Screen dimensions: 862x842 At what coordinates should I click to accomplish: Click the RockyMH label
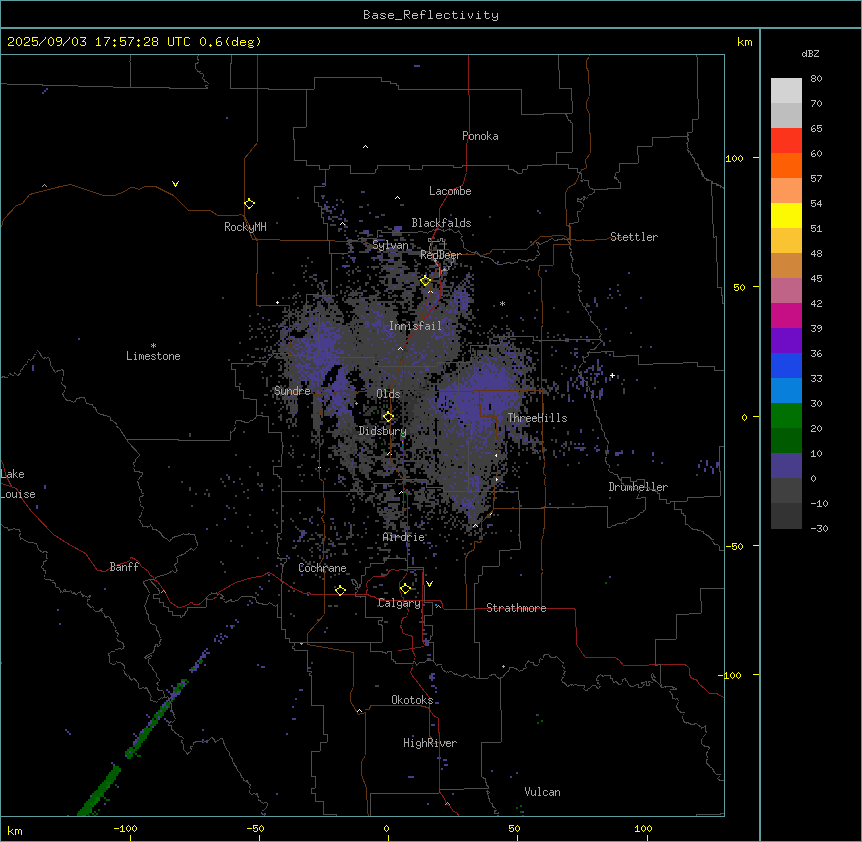click(x=245, y=226)
